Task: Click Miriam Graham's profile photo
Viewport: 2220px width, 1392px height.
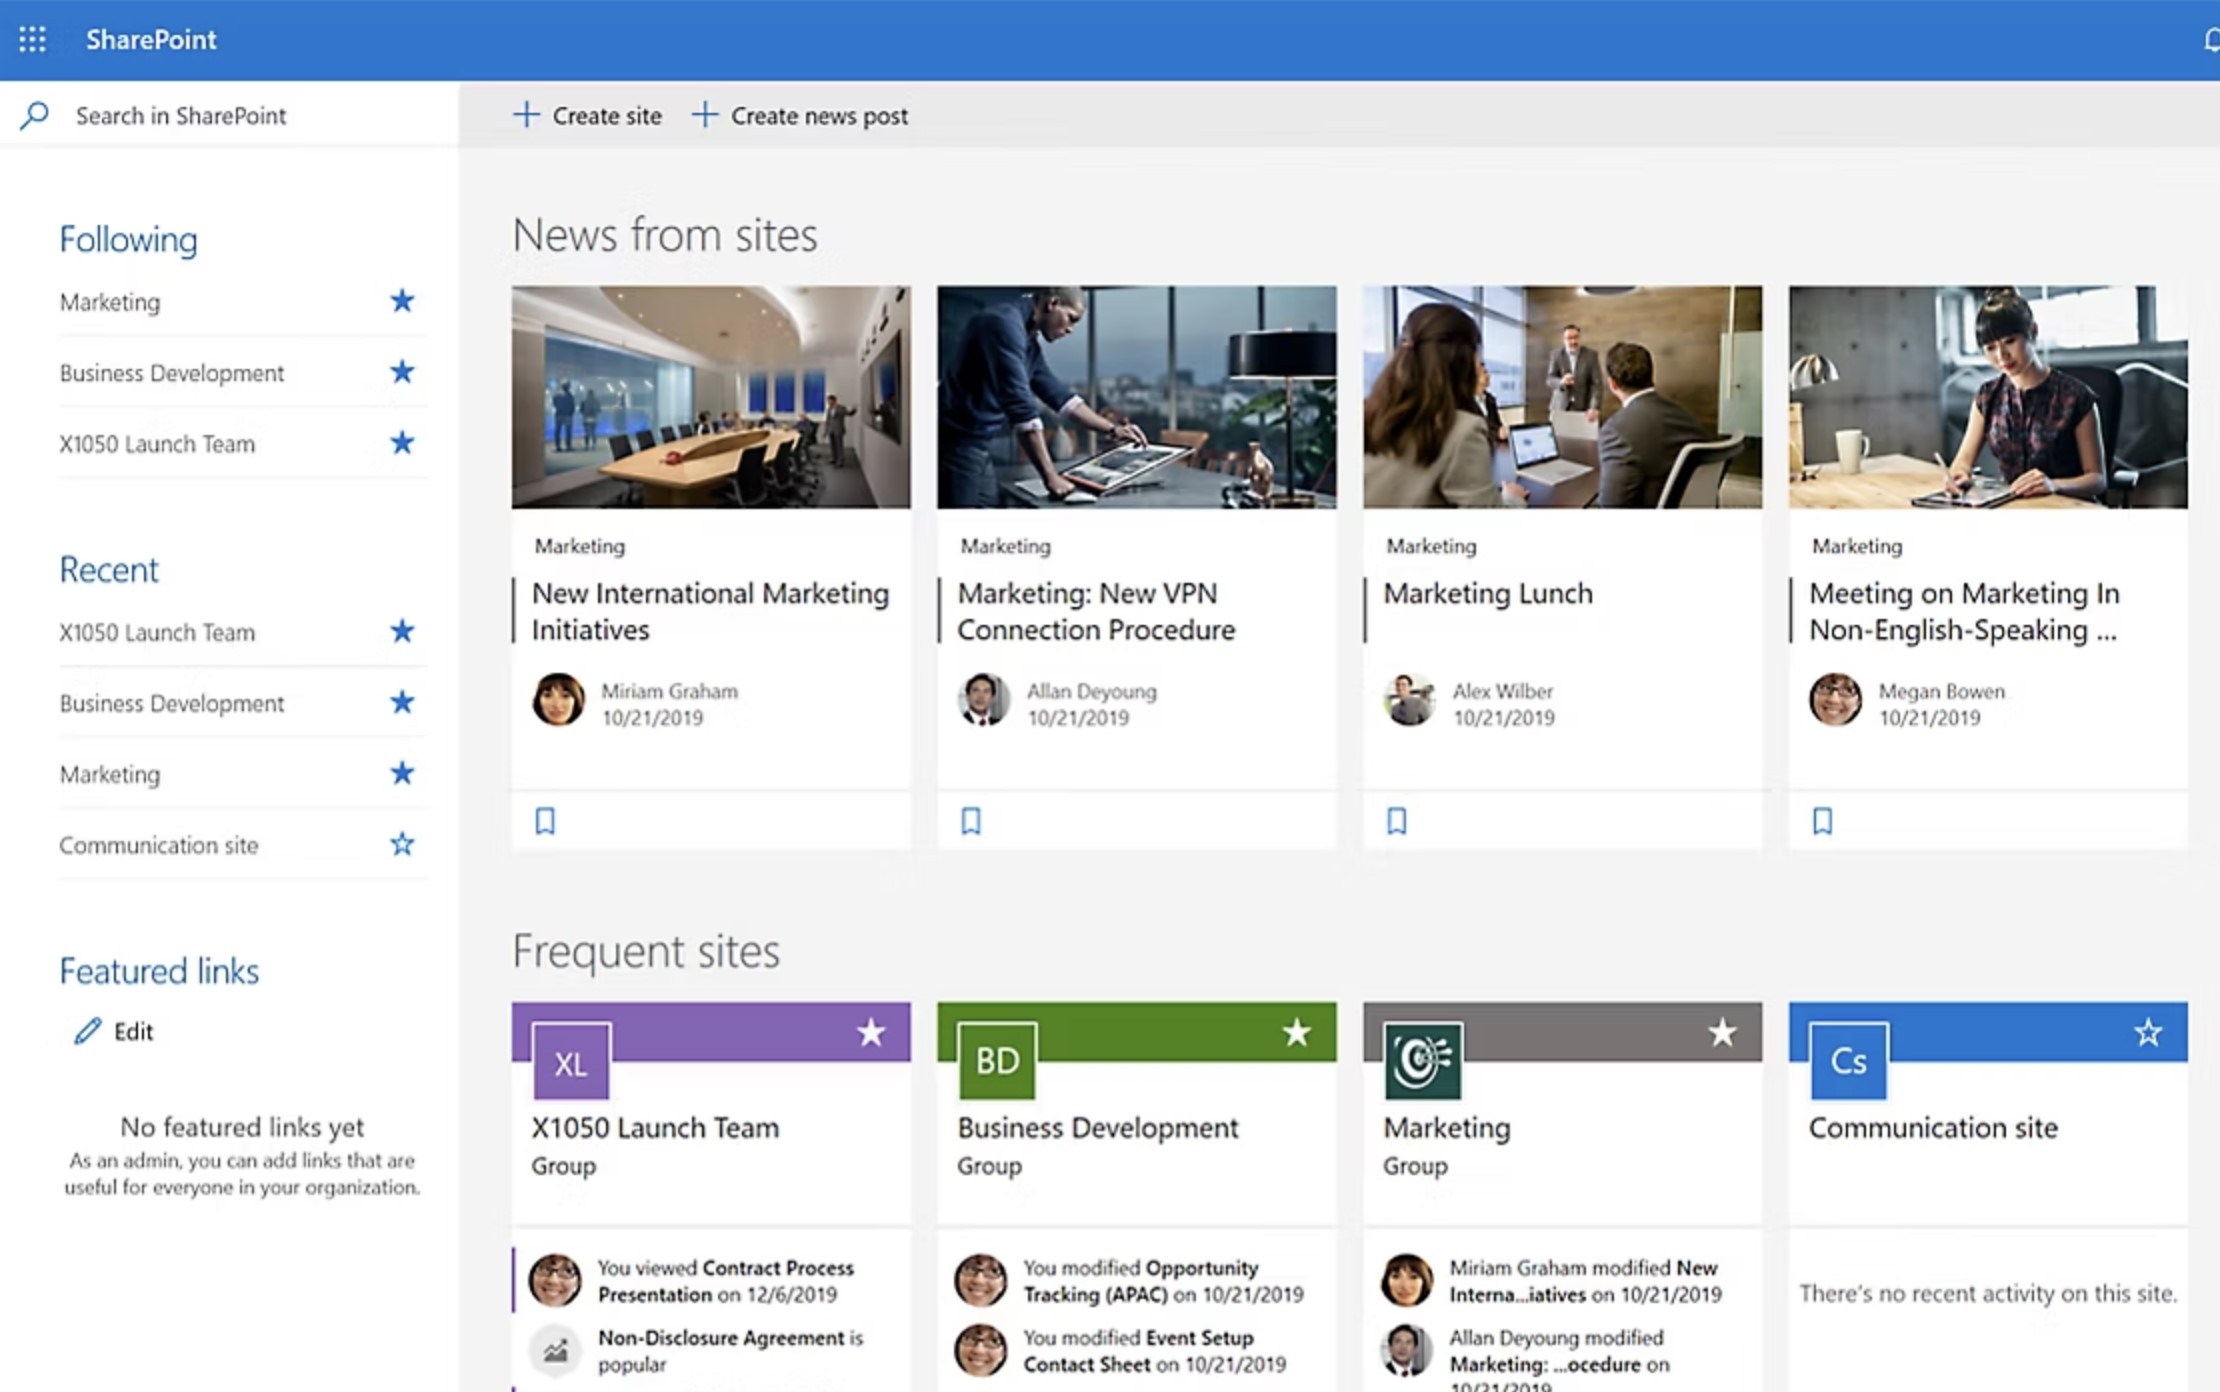Action: (x=558, y=701)
